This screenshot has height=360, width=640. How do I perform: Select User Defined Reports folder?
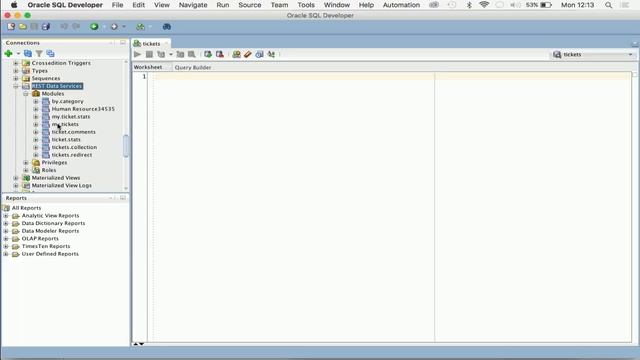point(50,254)
